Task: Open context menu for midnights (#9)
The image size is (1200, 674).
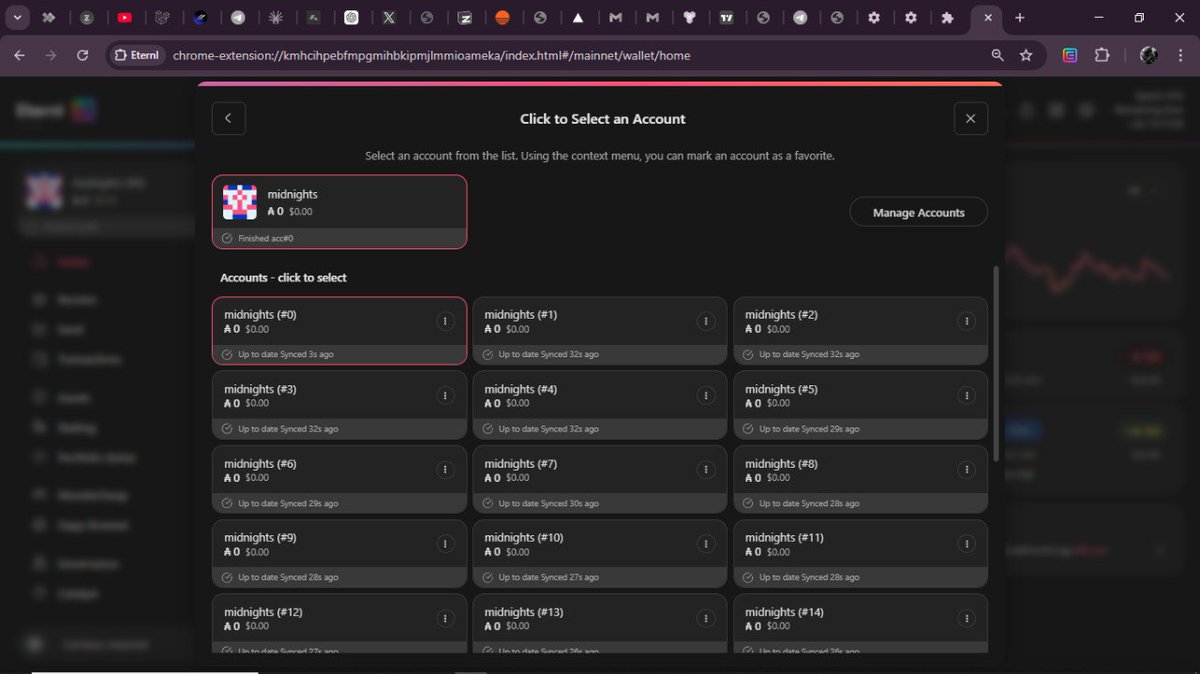Action: 445,544
